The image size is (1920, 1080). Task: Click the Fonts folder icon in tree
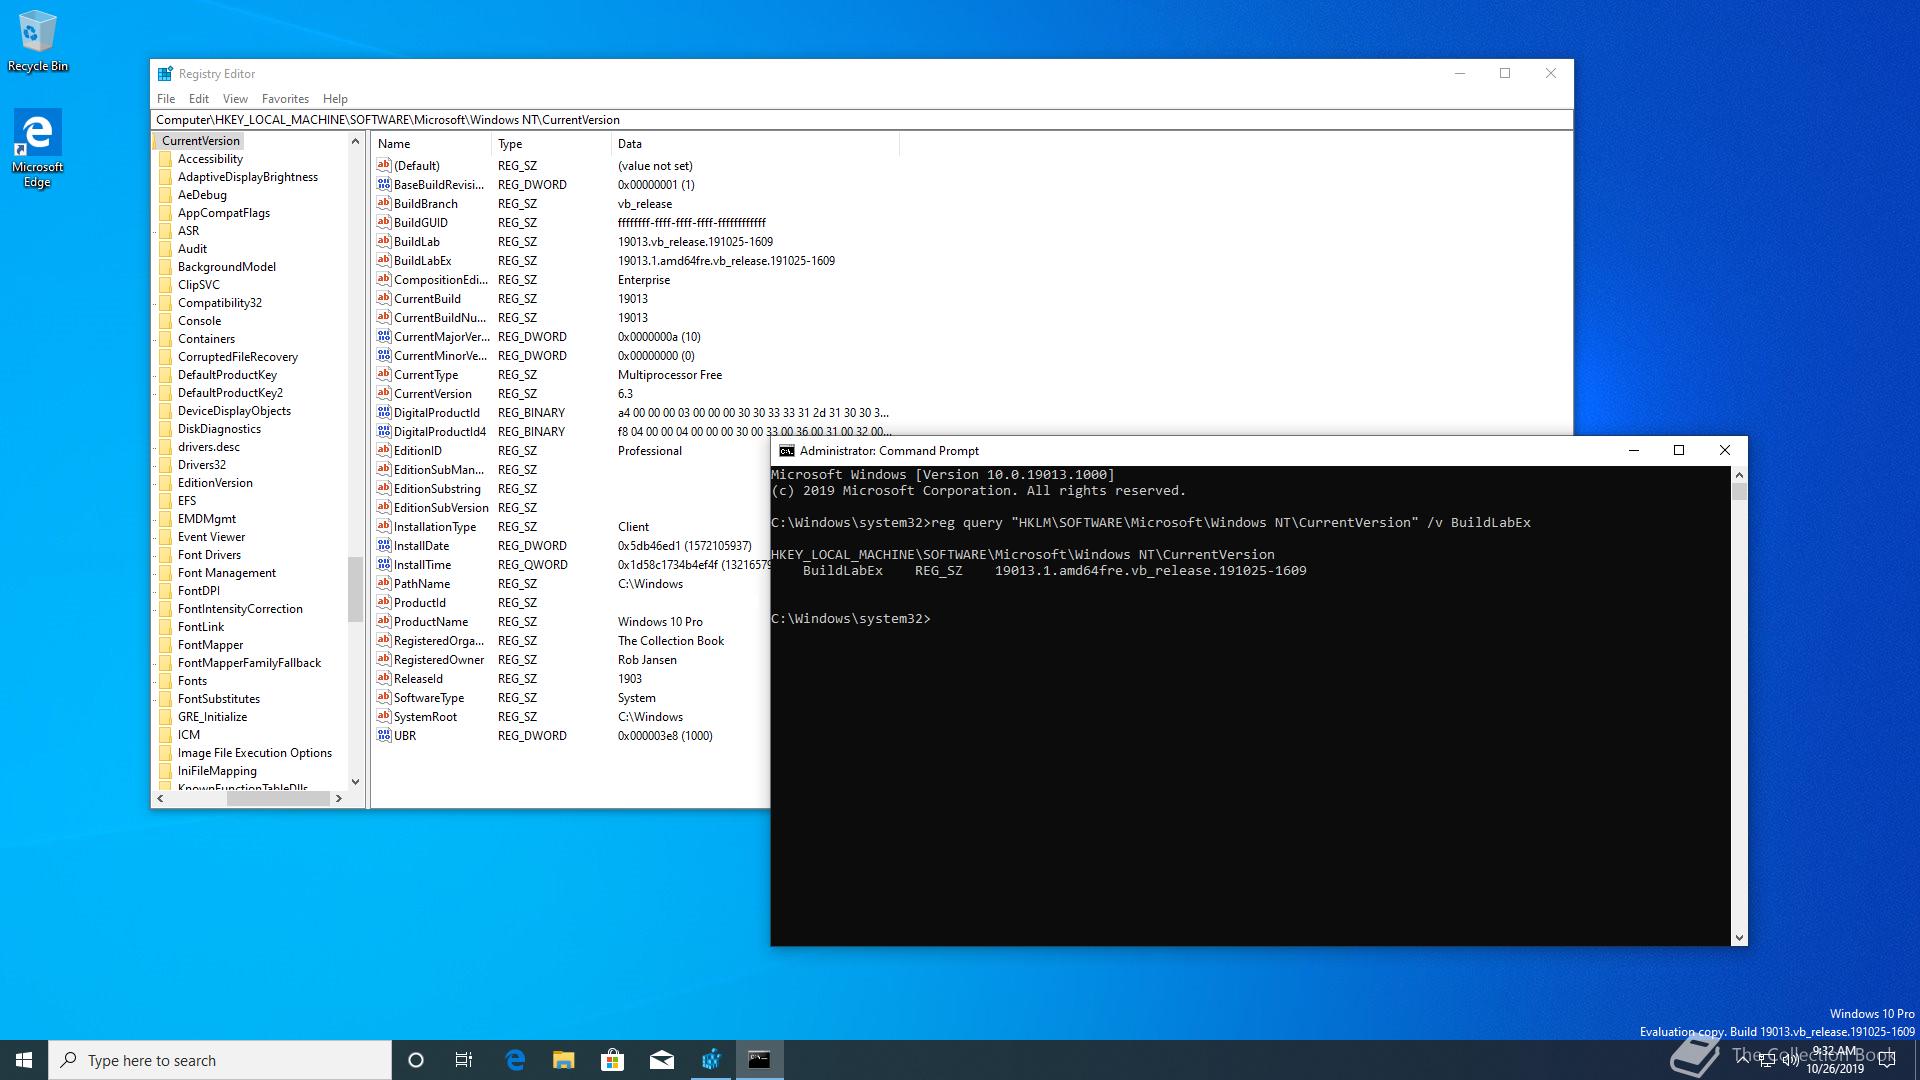click(x=165, y=681)
